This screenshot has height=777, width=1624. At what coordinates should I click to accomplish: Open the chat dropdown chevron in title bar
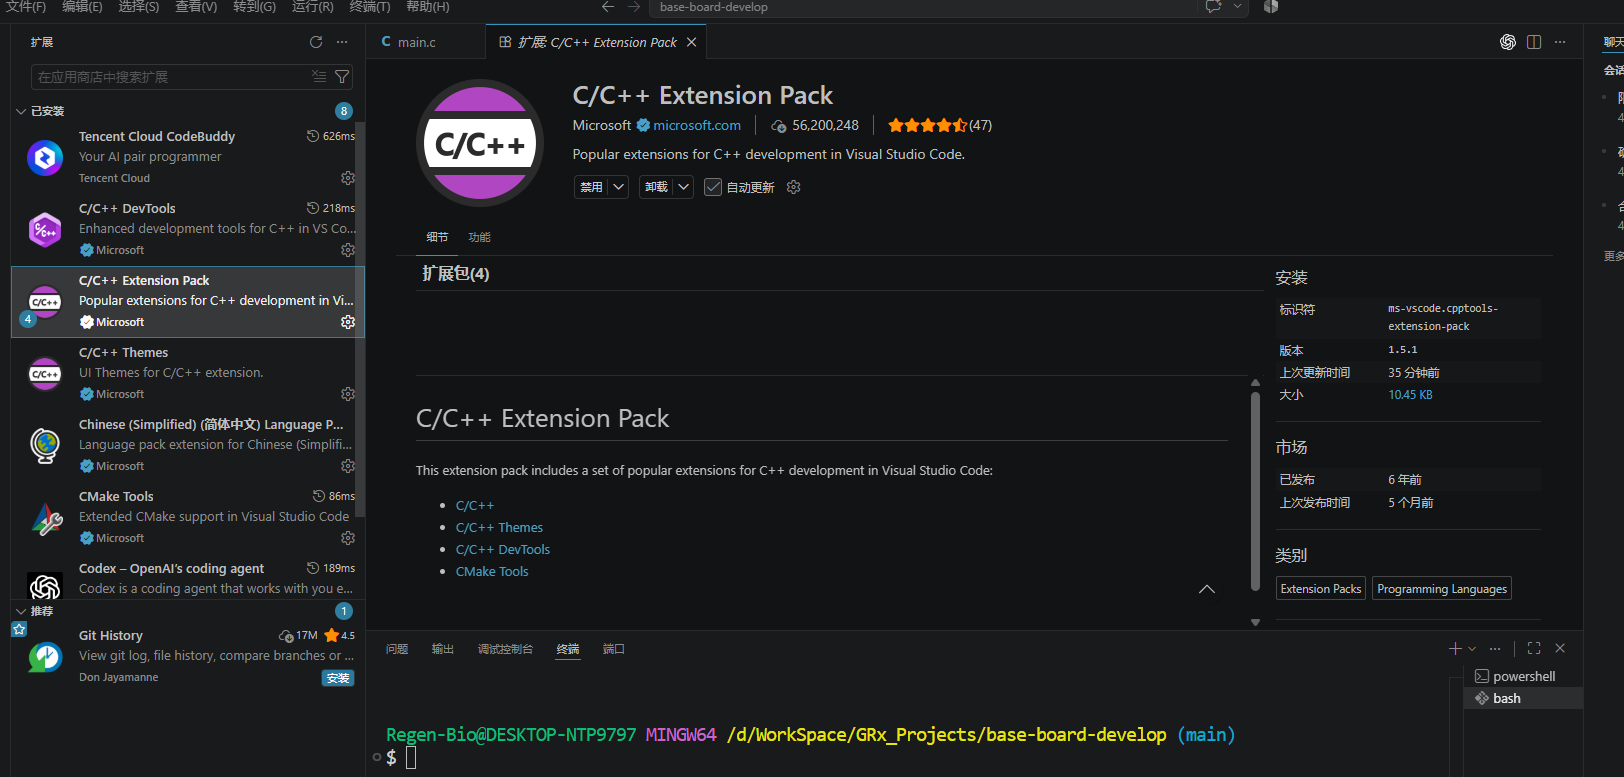pyautogui.click(x=1237, y=7)
